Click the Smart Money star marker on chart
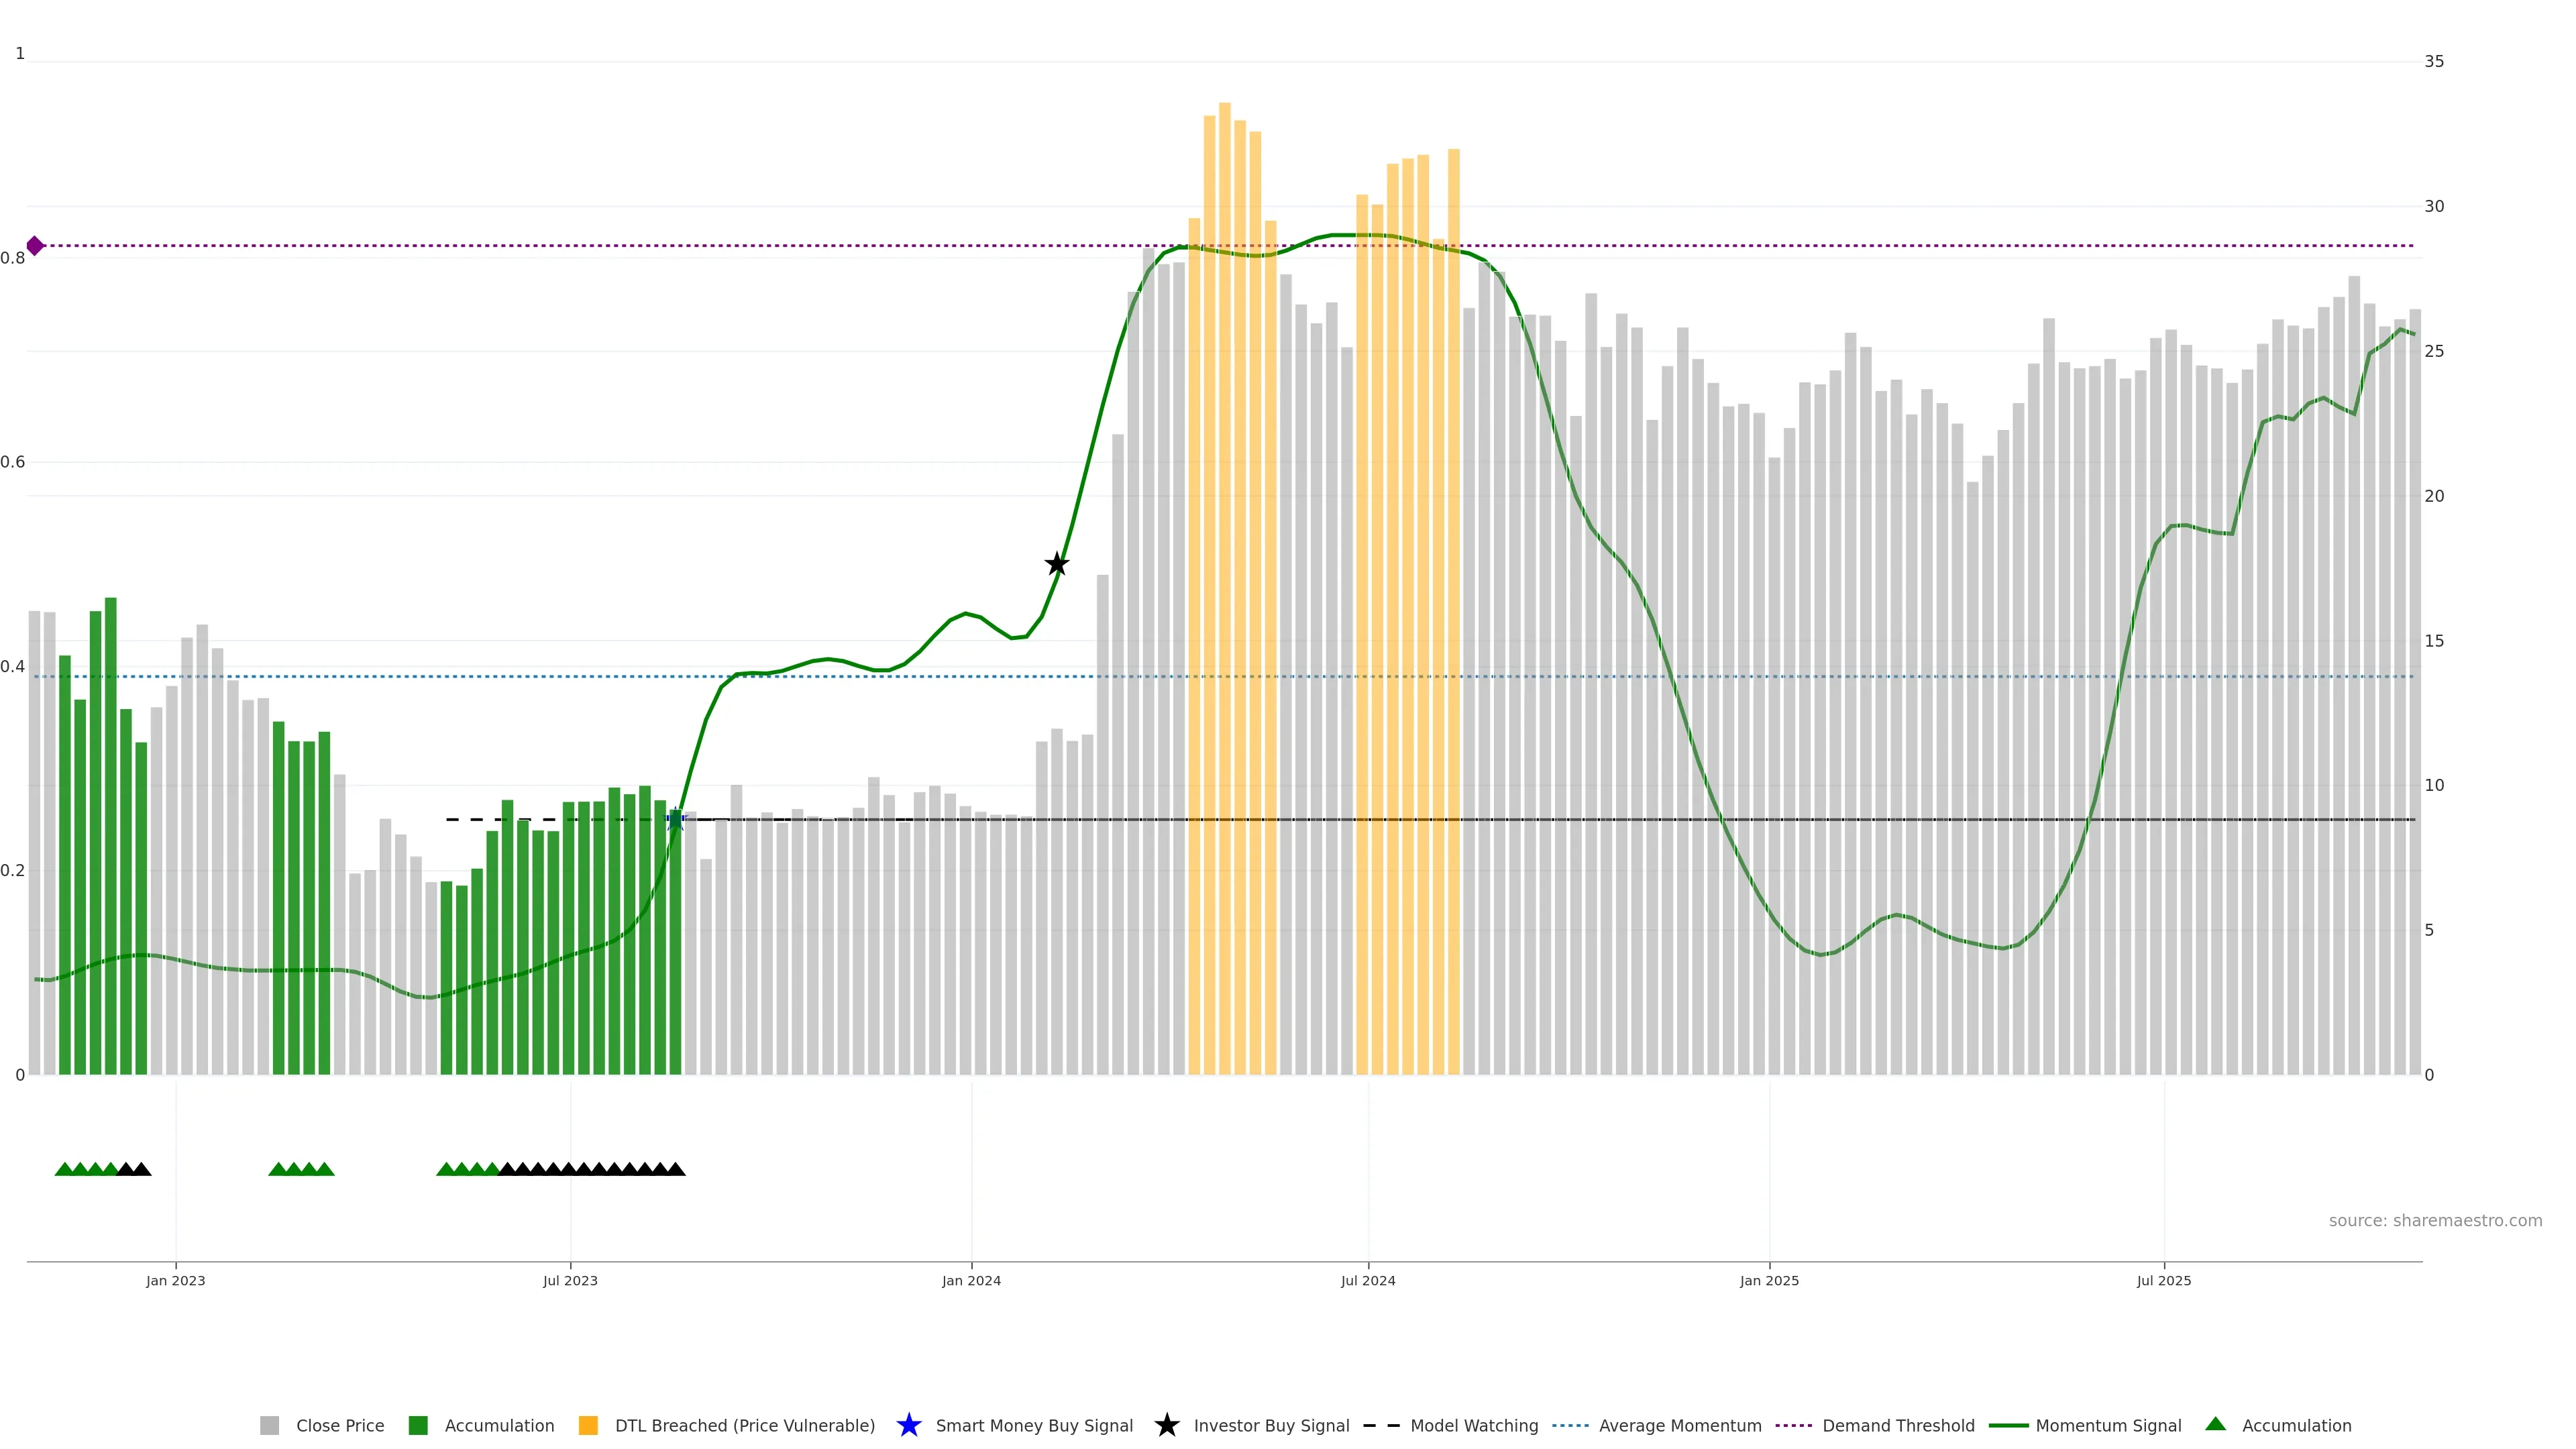This screenshot has height=1449, width=2576. click(675, 820)
